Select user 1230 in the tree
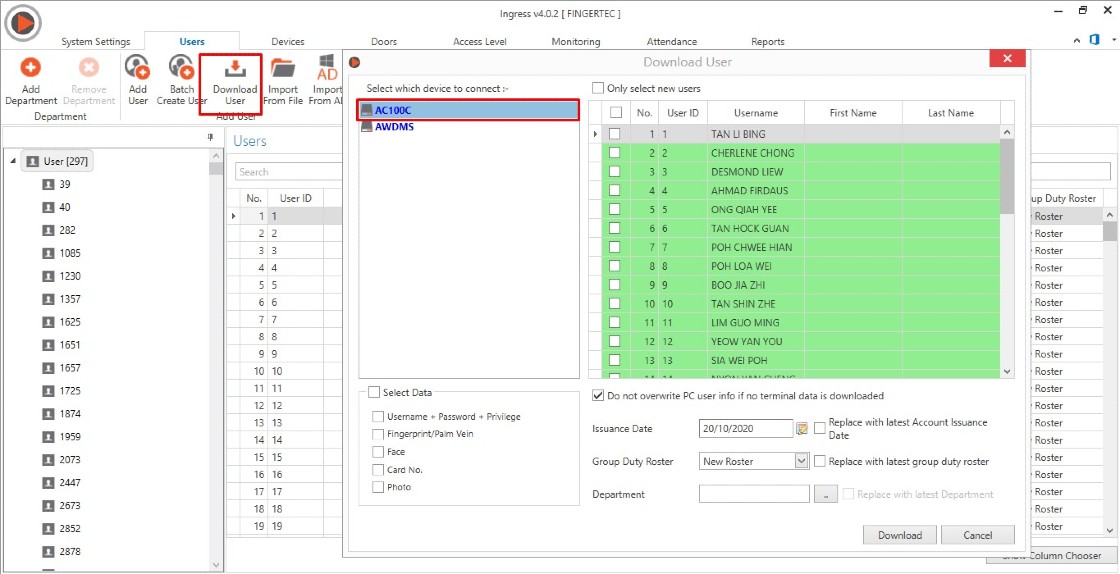The image size is (1120, 574). (x=70, y=276)
